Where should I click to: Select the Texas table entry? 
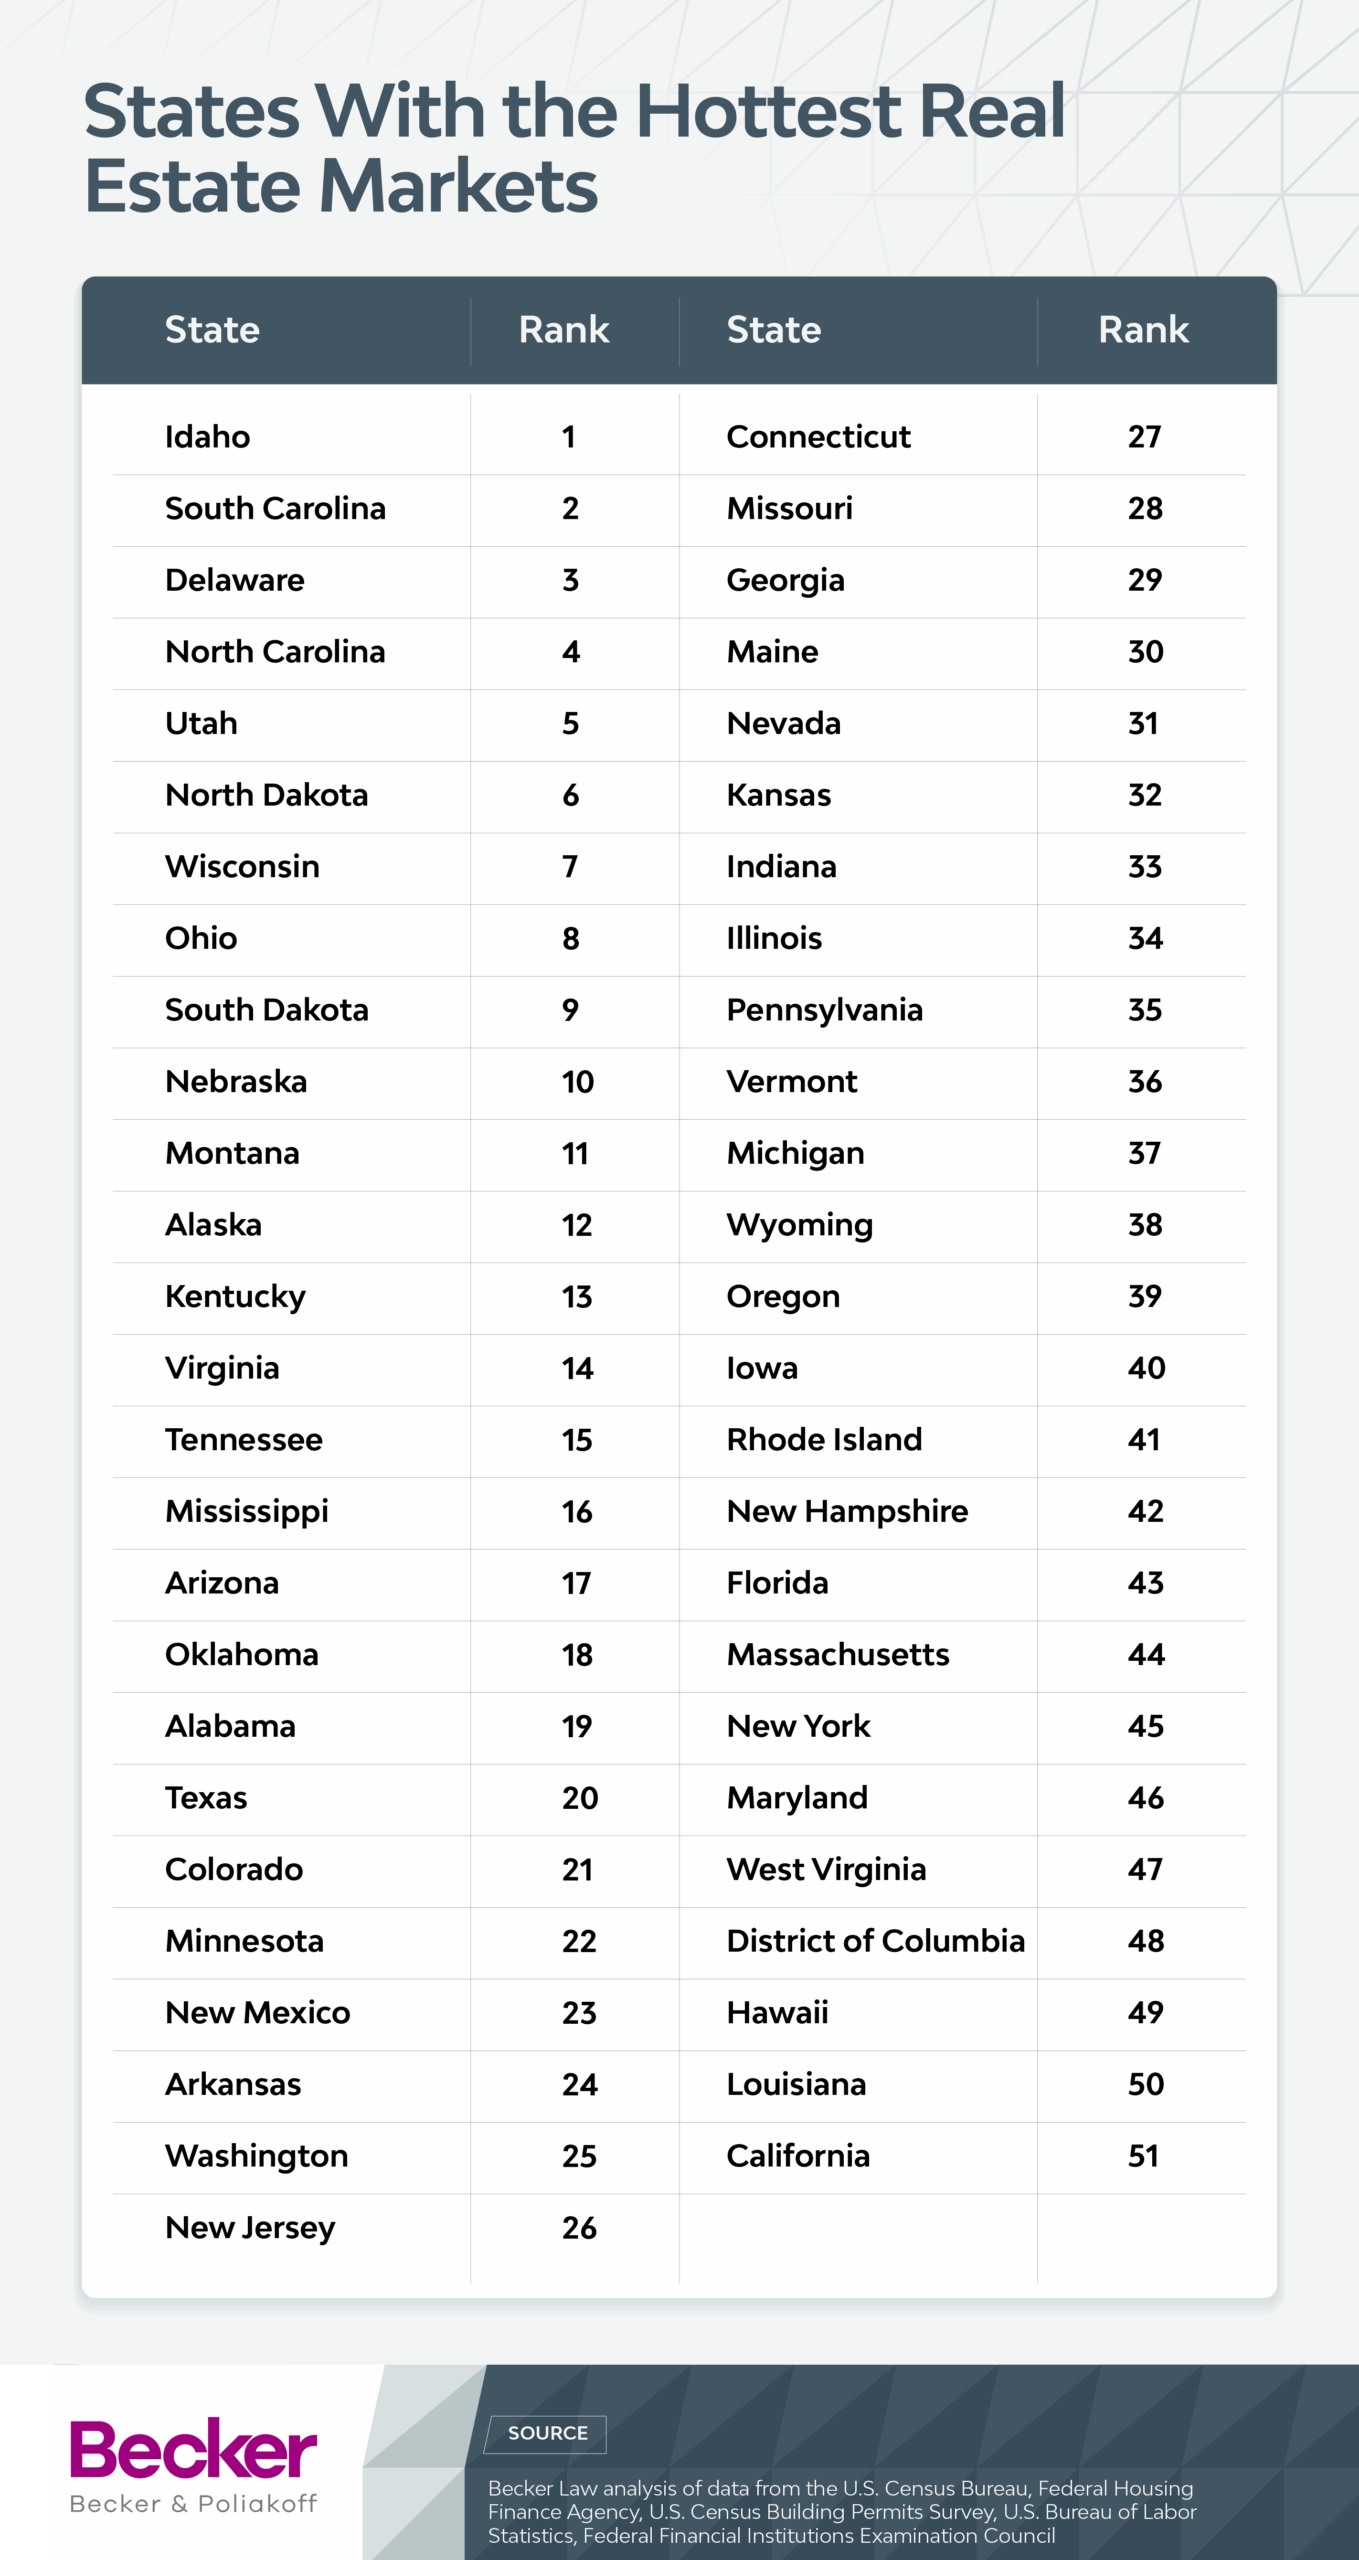tap(206, 1798)
